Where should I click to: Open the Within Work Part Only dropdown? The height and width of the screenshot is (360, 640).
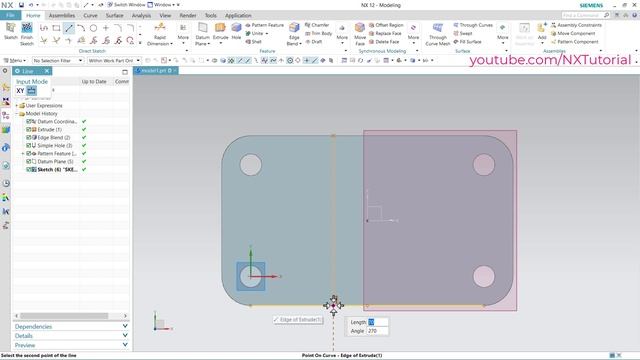[x=114, y=60]
